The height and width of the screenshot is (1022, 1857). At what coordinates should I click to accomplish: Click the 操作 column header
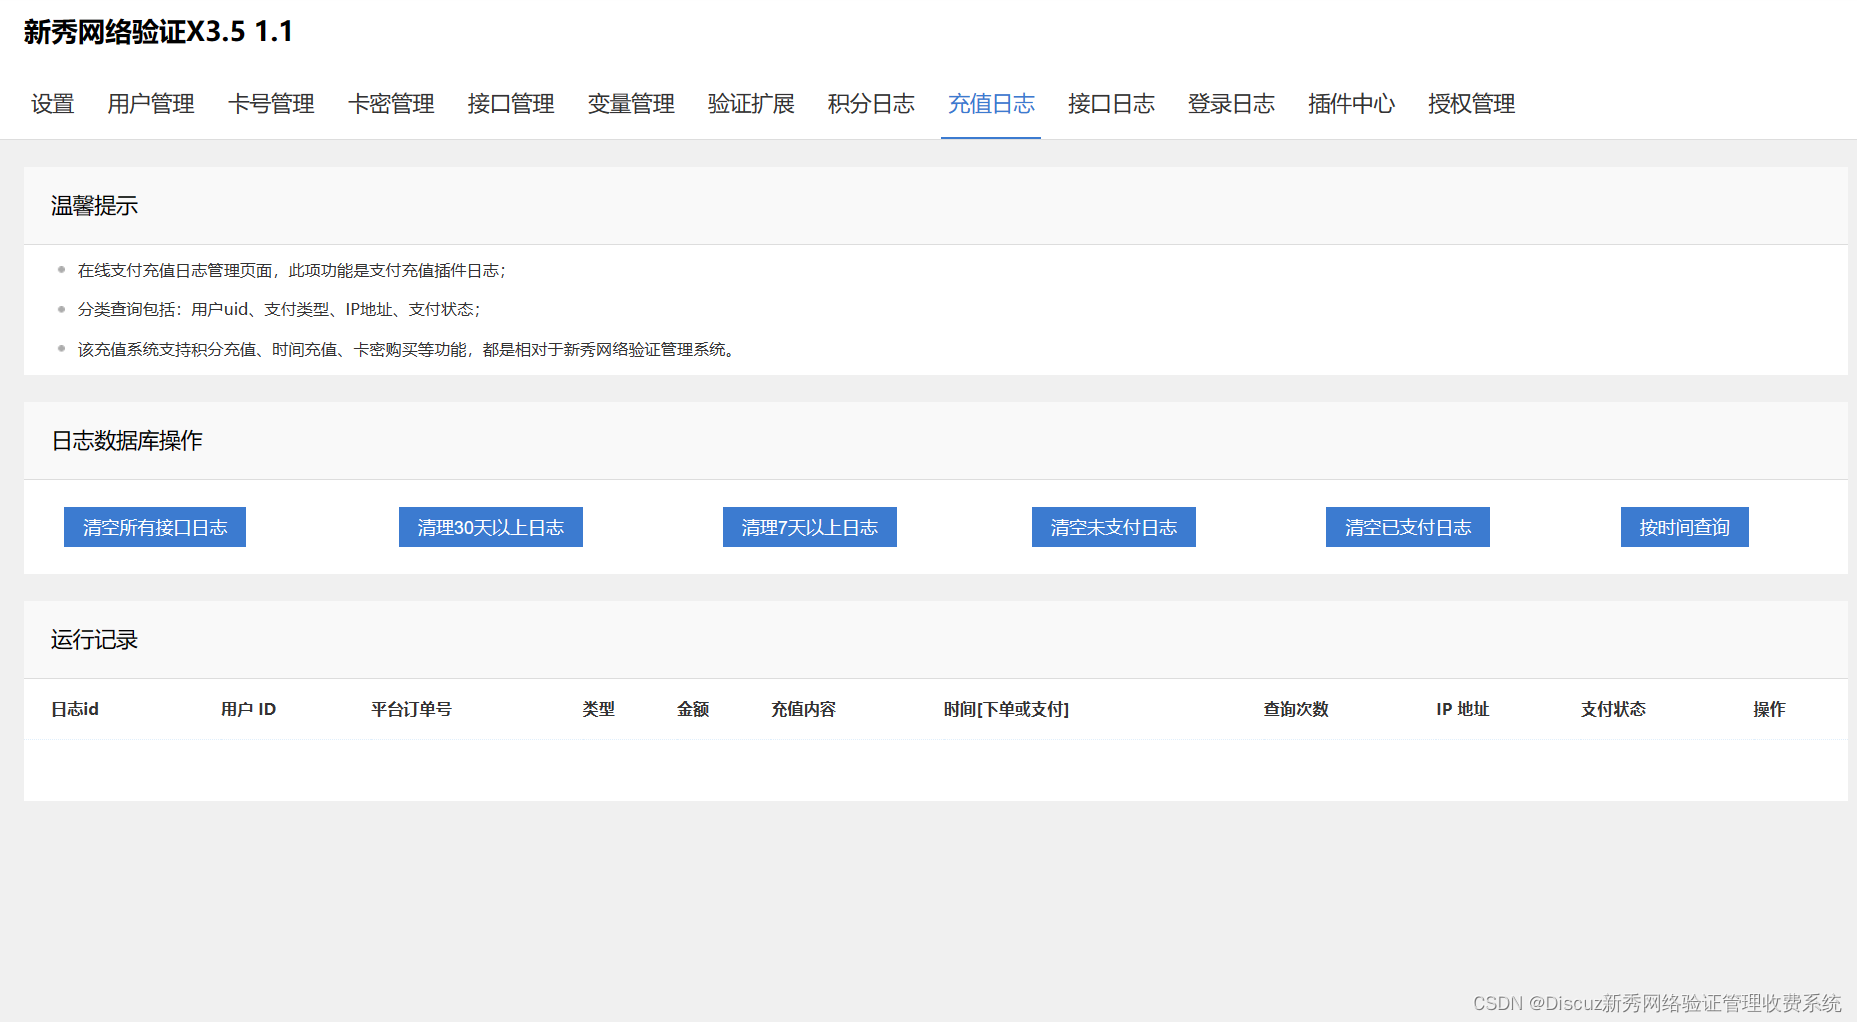(x=1769, y=709)
